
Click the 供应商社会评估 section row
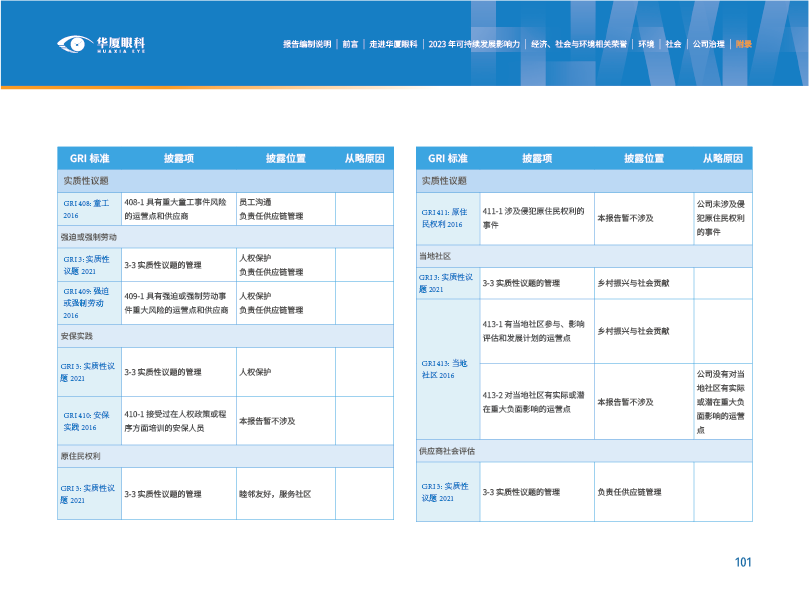click(584, 451)
